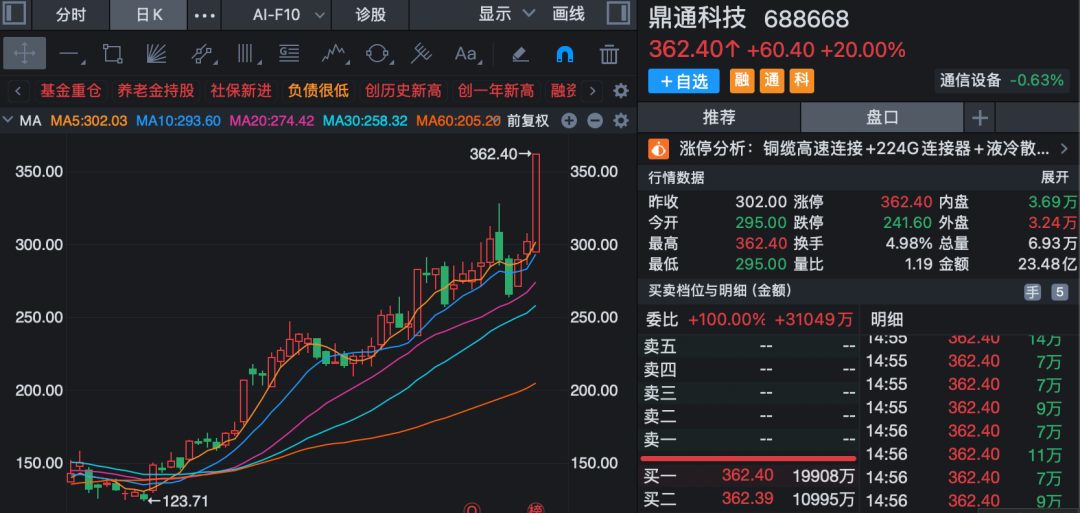Select the straight line drawing tool
Image resolution: width=1080 pixels, height=513 pixels.
[70, 54]
